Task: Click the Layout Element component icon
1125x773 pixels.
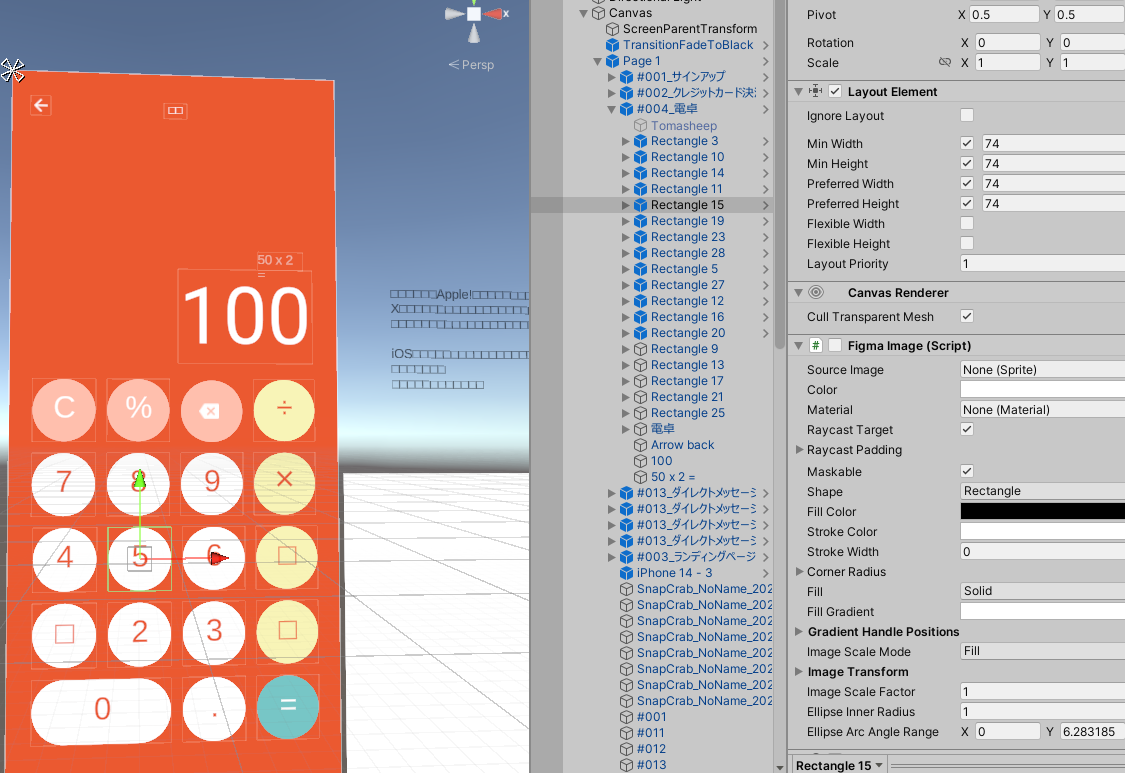Action: 817,91
